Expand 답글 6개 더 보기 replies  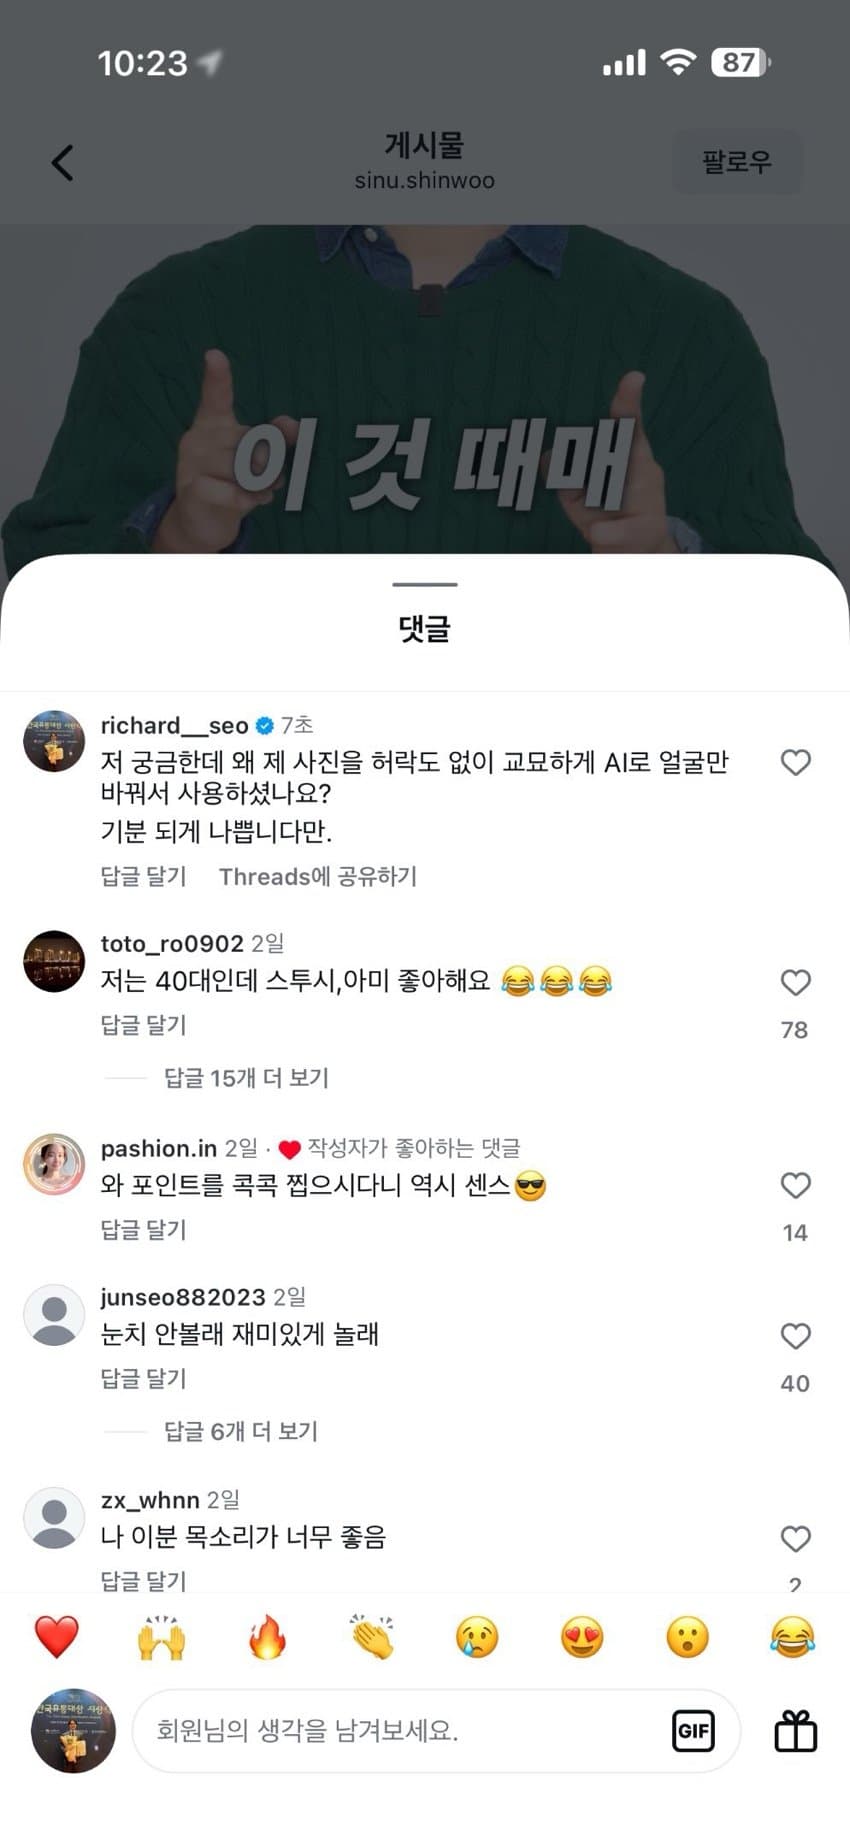240,1431
